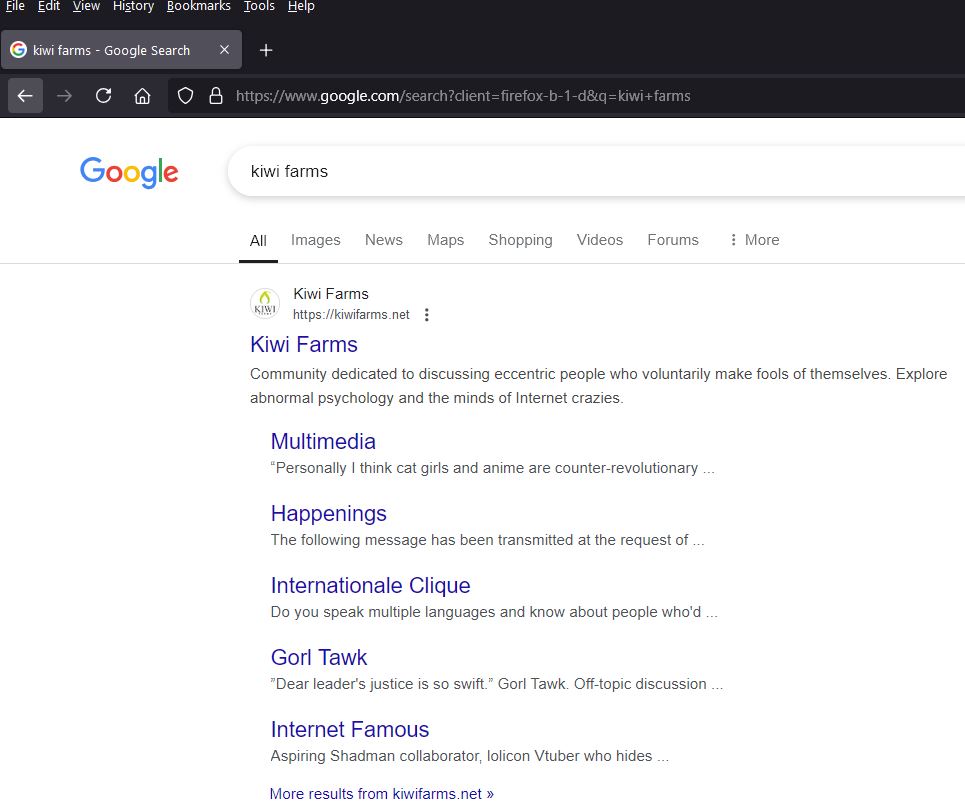
Task: Expand the More search filters menu
Action: [x=754, y=240]
